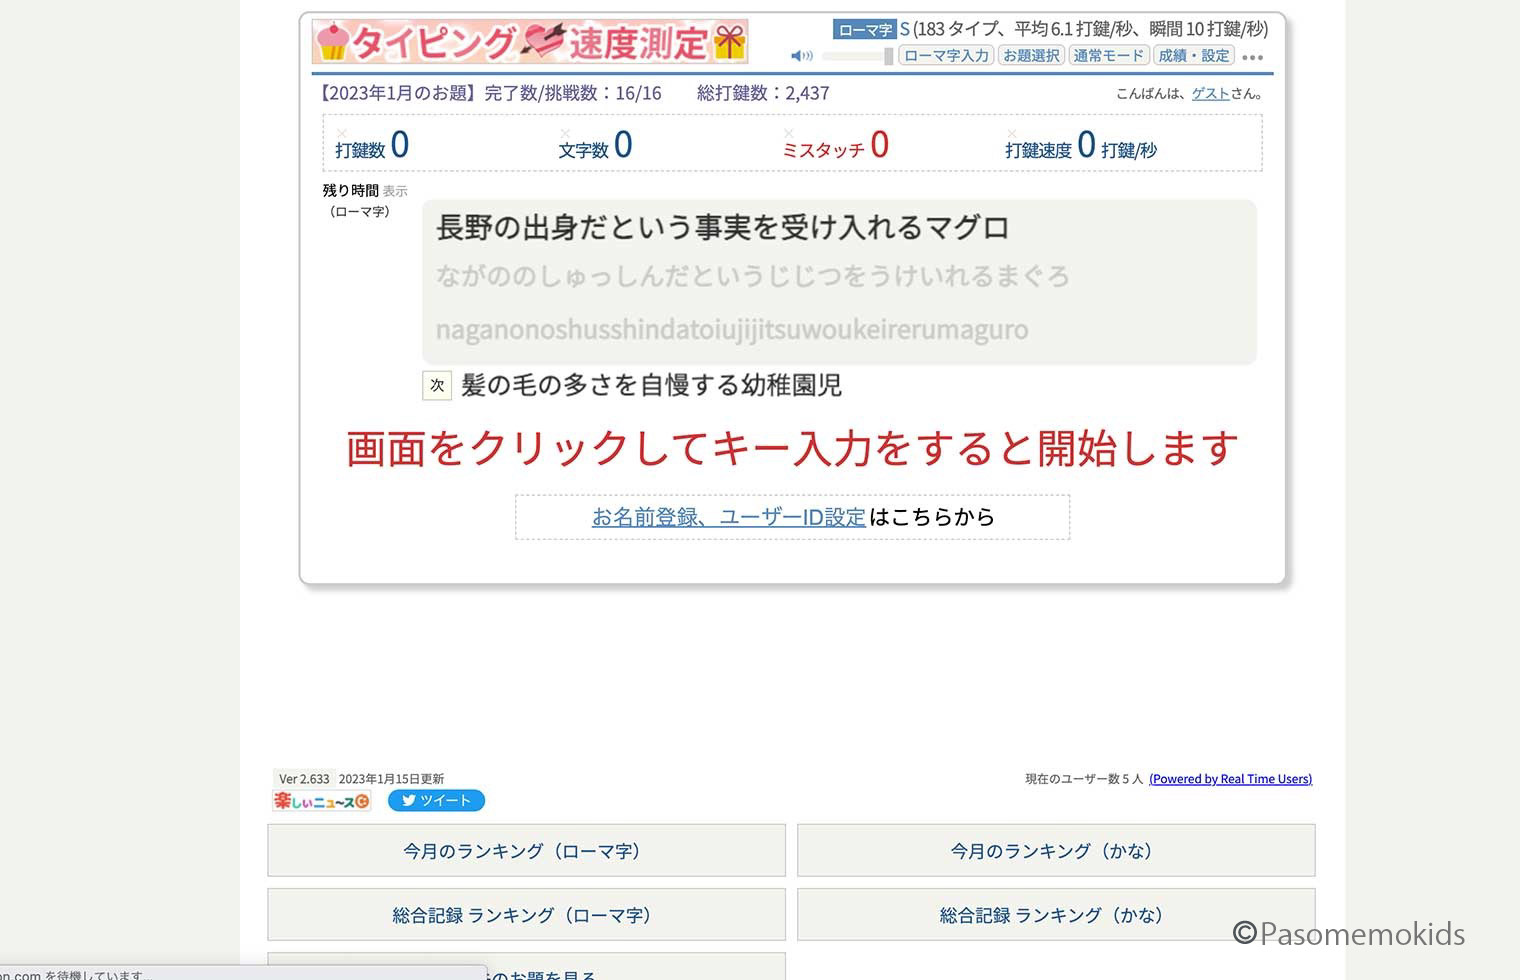Click 総打鍵数：2,437 text
This screenshot has height=980, width=1520.
point(763,93)
